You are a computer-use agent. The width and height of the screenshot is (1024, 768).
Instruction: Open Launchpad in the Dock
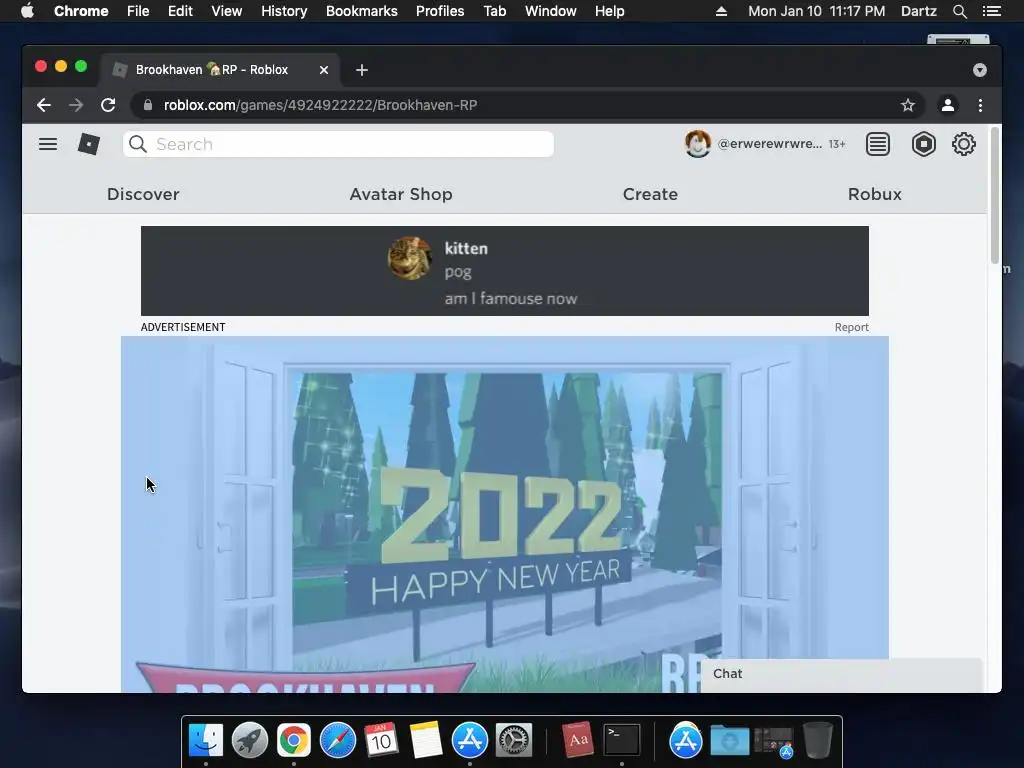pyautogui.click(x=249, y=740)
